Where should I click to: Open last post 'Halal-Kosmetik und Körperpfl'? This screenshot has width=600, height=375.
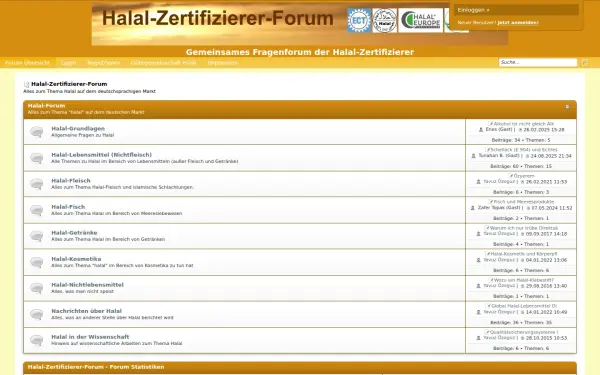(x=523, y=254)
